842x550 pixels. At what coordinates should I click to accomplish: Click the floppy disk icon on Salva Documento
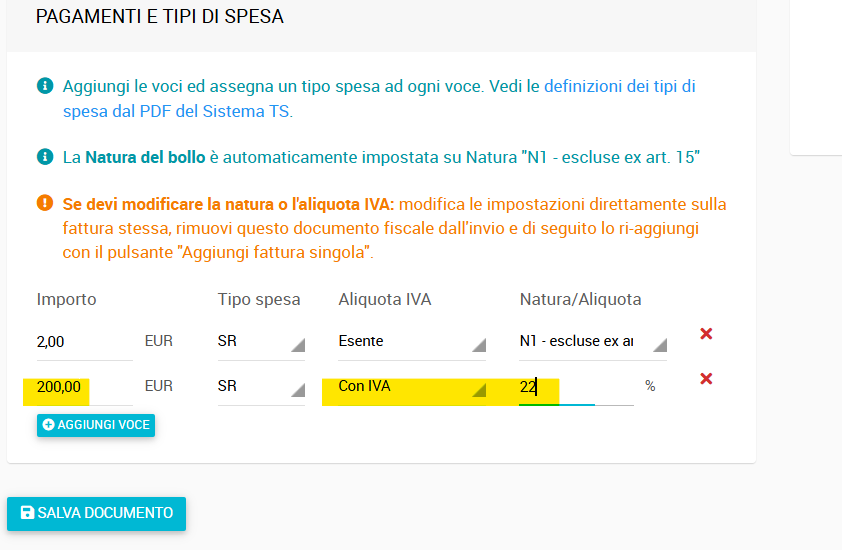[27, 512]
